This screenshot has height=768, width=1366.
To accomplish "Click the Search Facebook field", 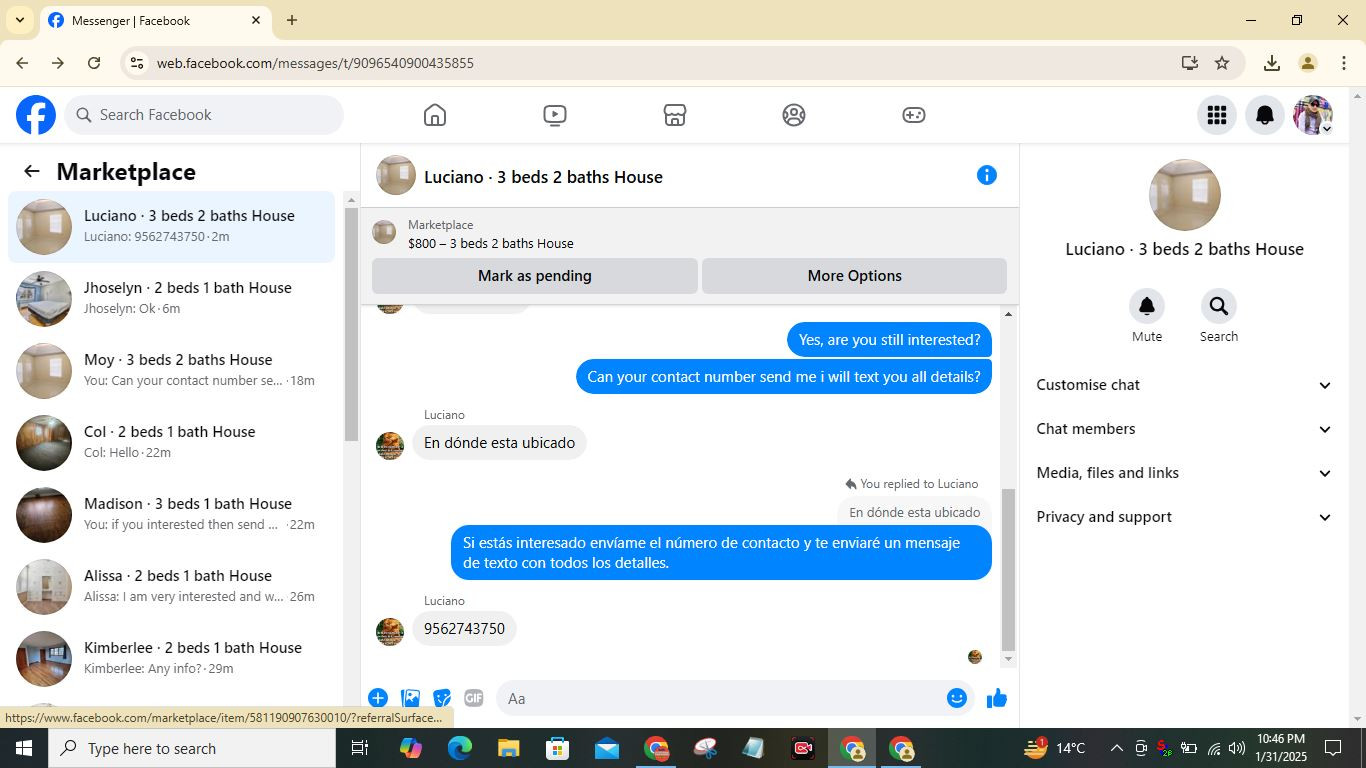I will [x=204, y=115].
